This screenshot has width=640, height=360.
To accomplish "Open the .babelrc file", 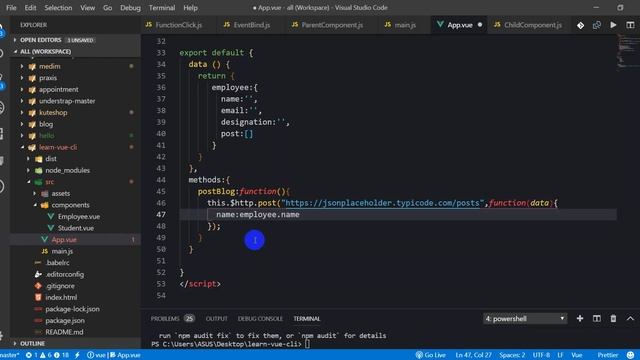I will coord(57,263).
